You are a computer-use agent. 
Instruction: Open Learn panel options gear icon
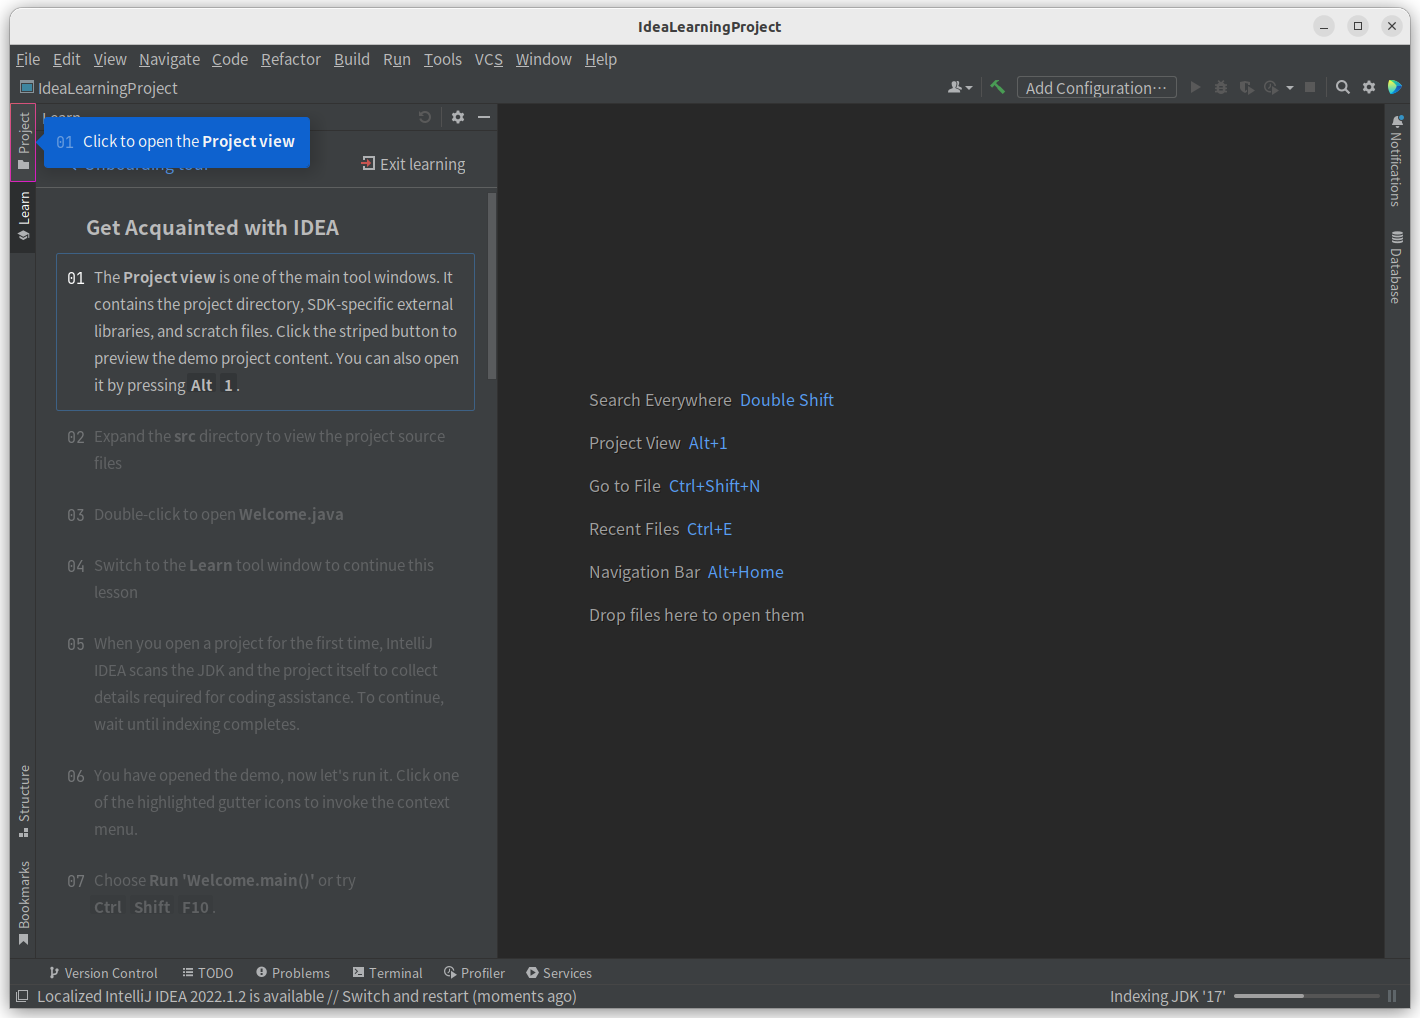coord(458,117)
